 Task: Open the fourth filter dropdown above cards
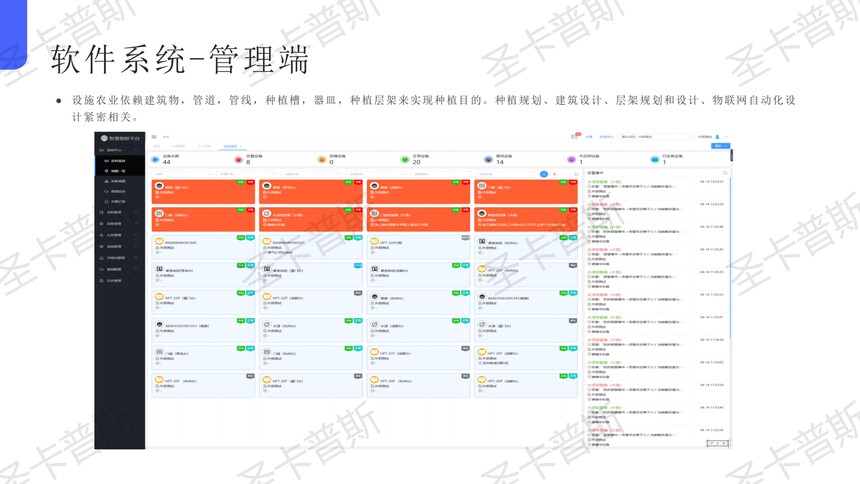(x=375, y=174)
